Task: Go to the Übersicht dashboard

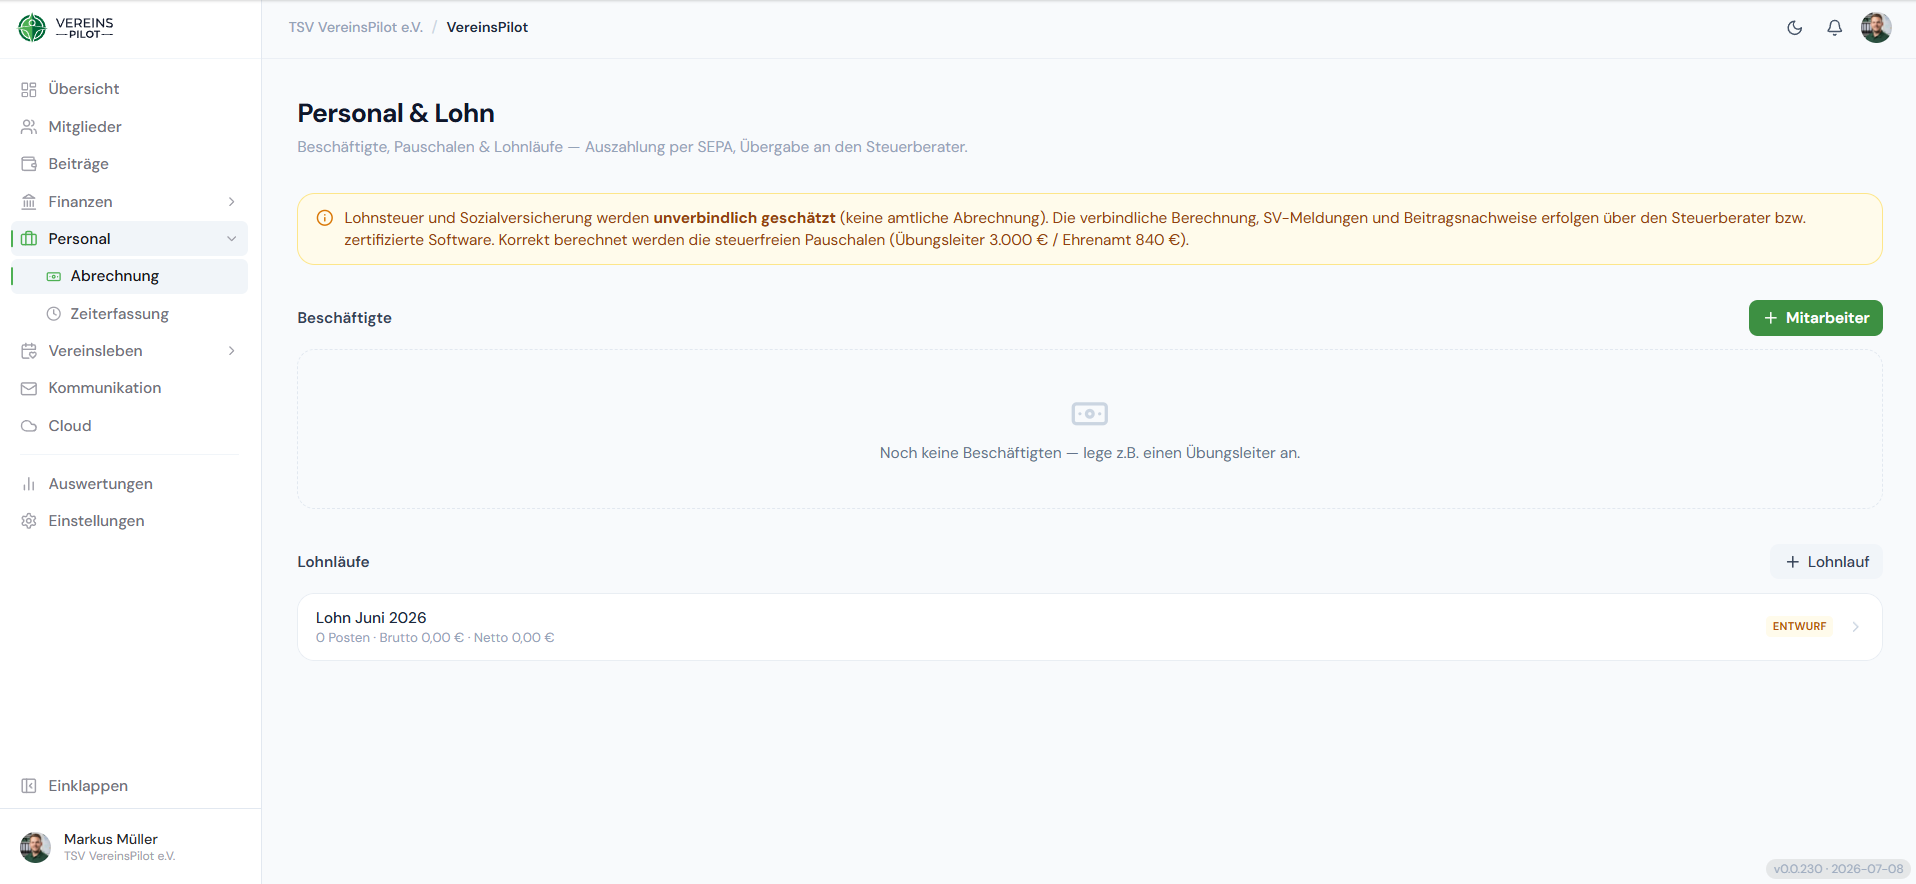Action: click(x=130, y=89)
